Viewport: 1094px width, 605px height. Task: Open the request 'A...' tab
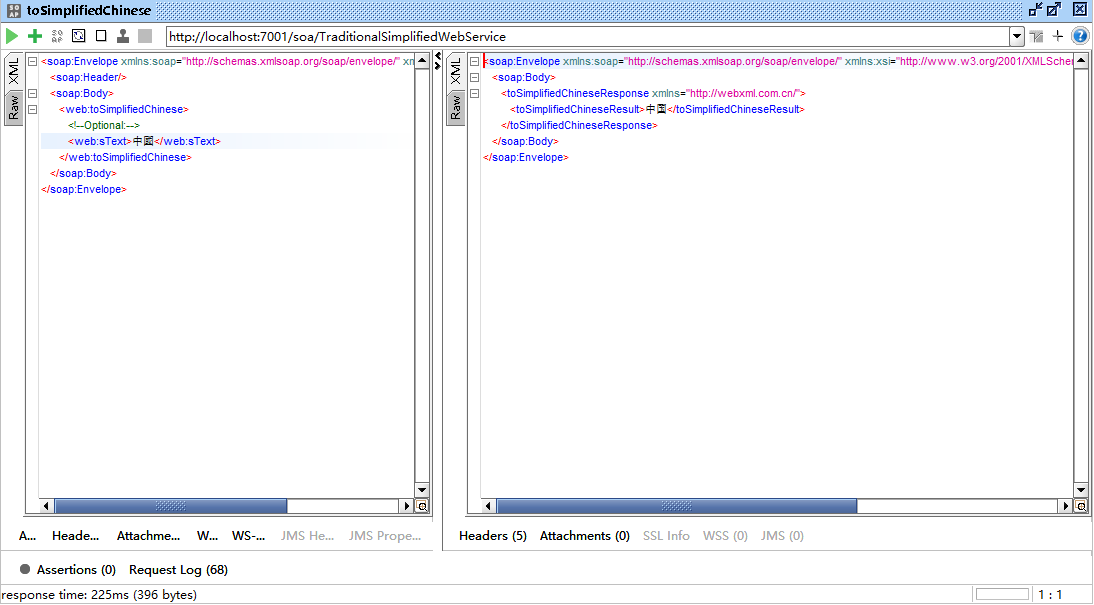pyautogui.click(x=27, y=536)
